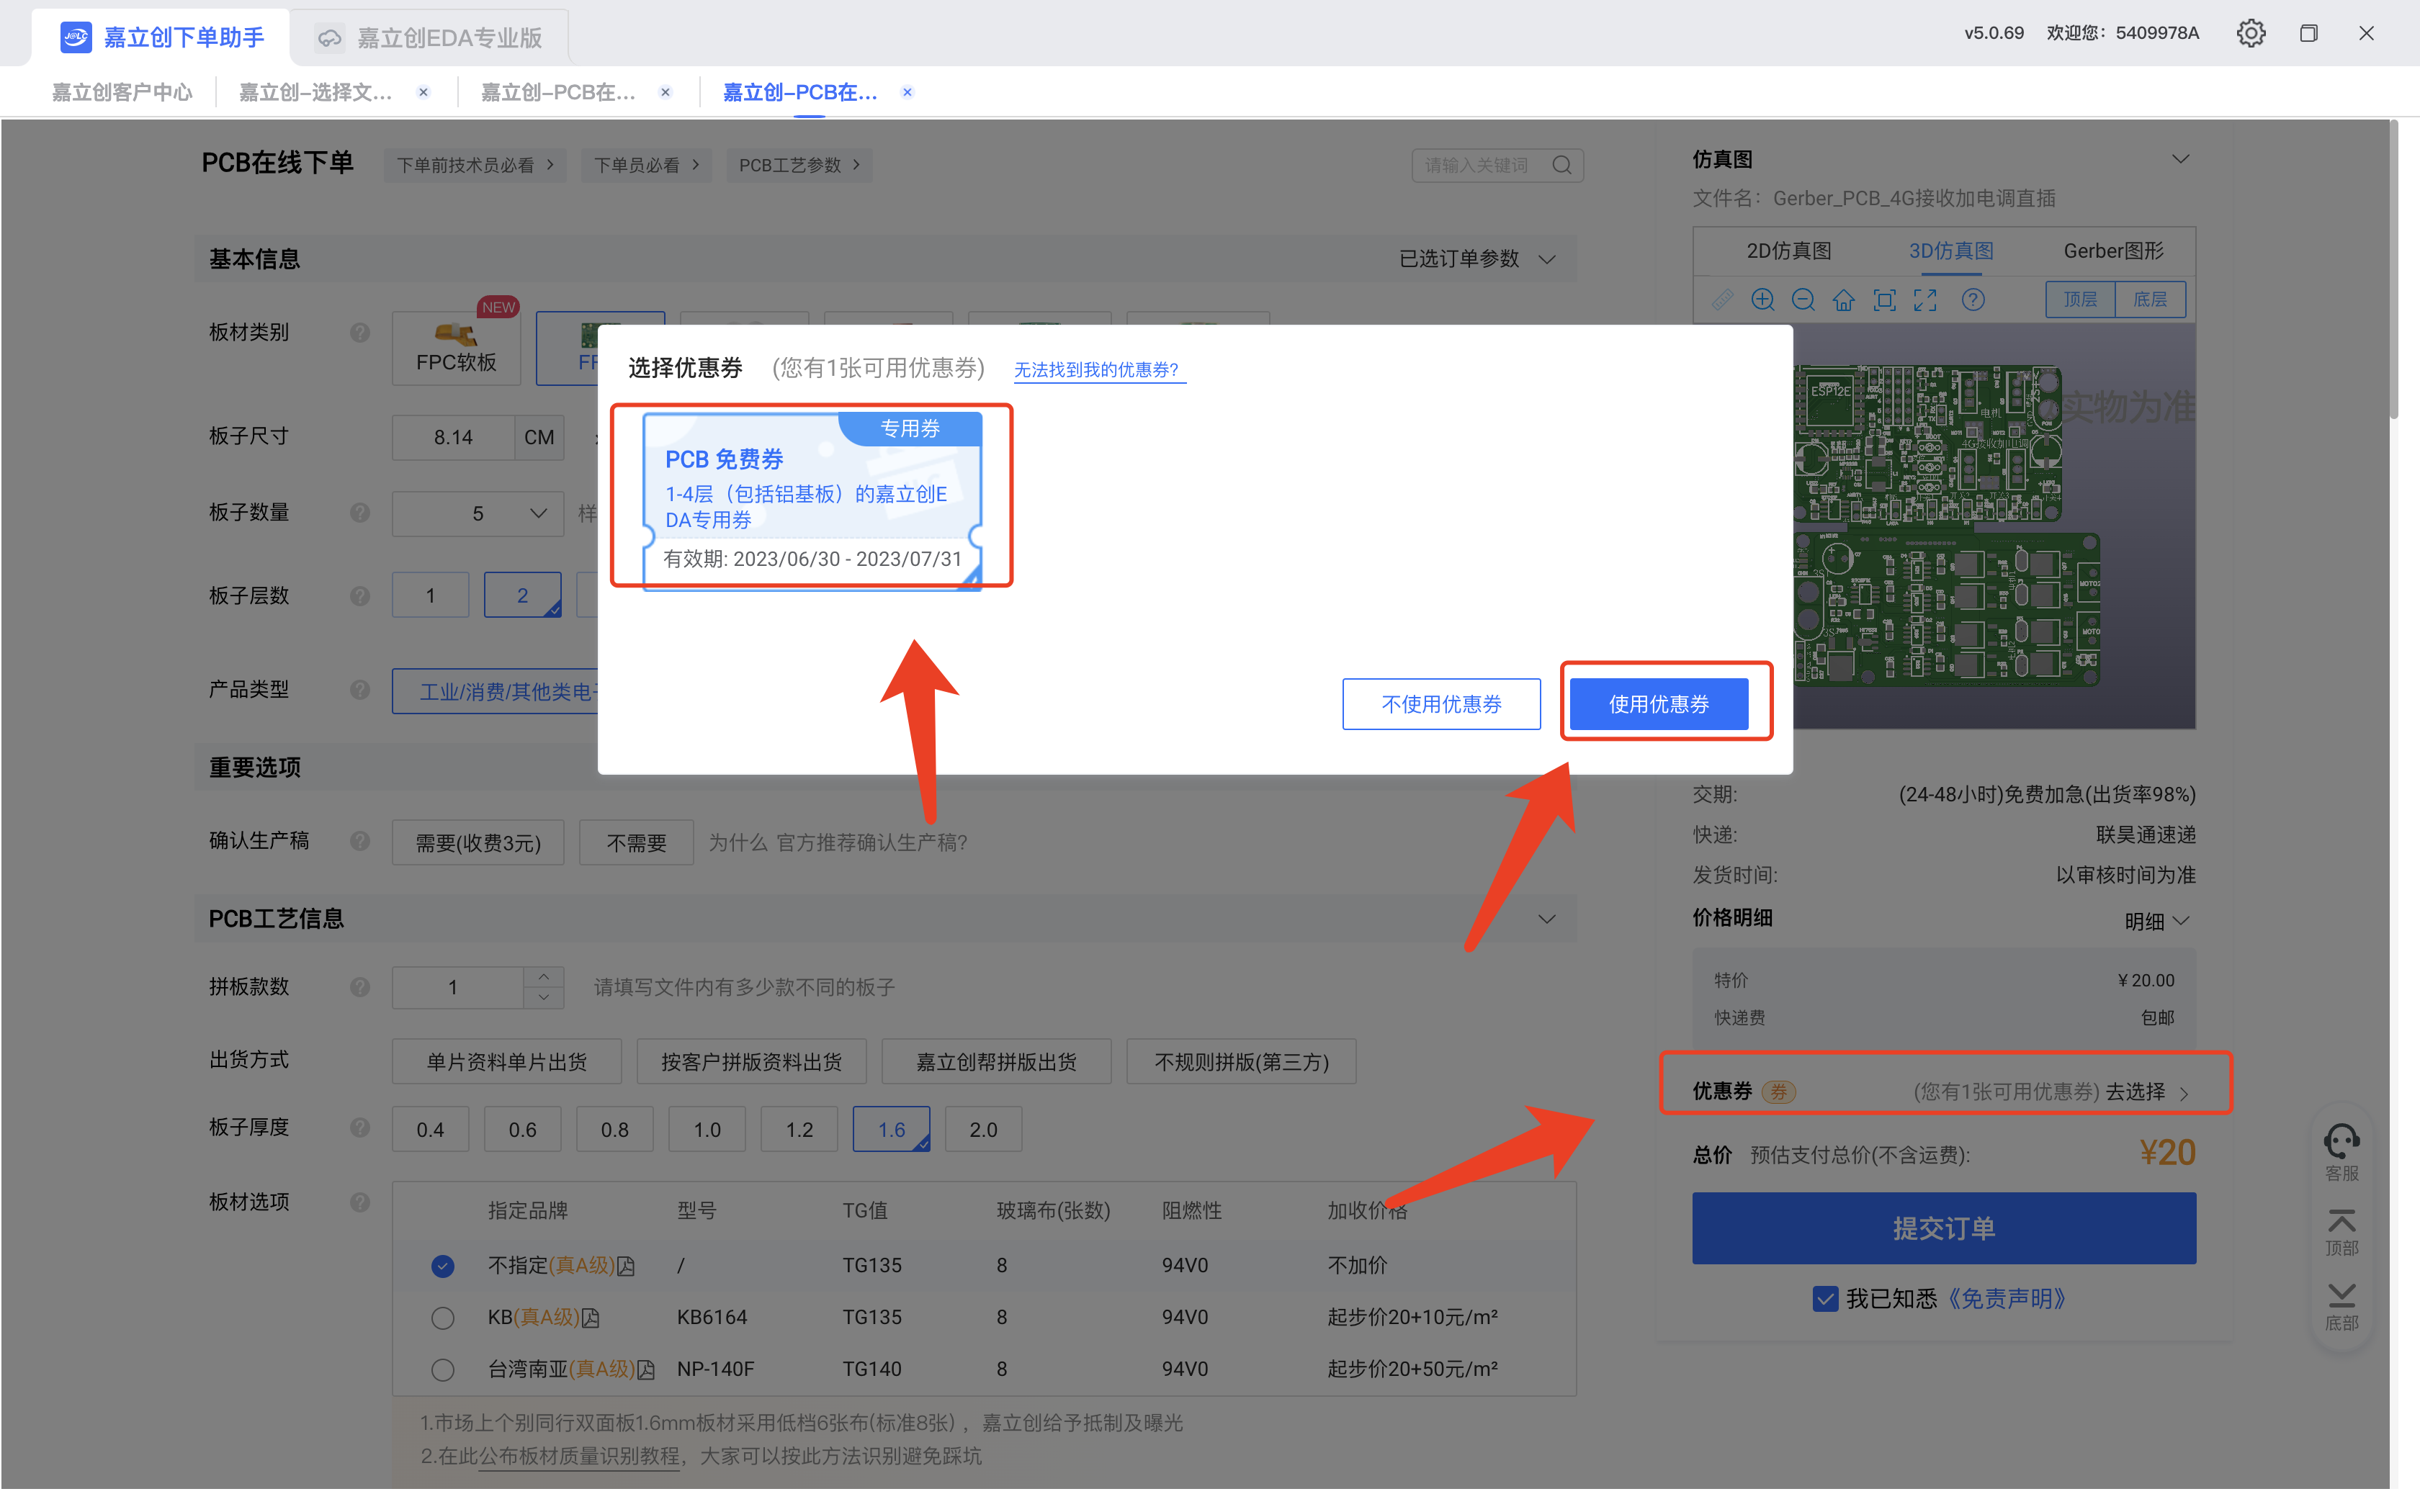Click the 提交订单 button

tap(1943, 1228)
